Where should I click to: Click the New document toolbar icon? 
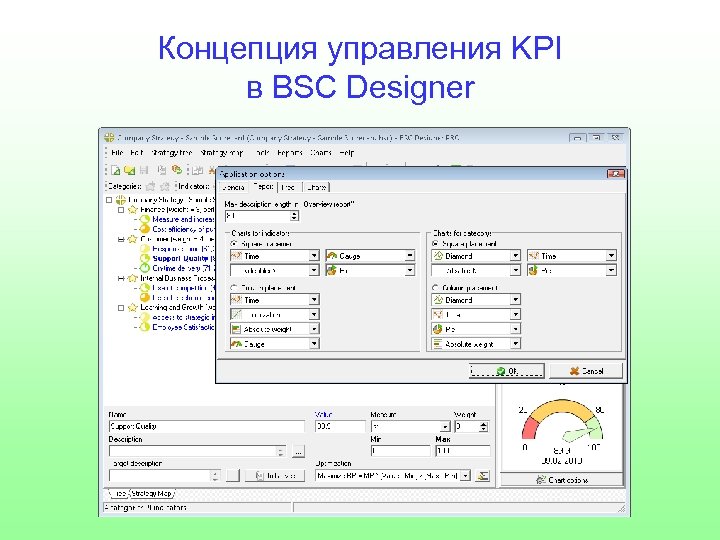point(116,170)
